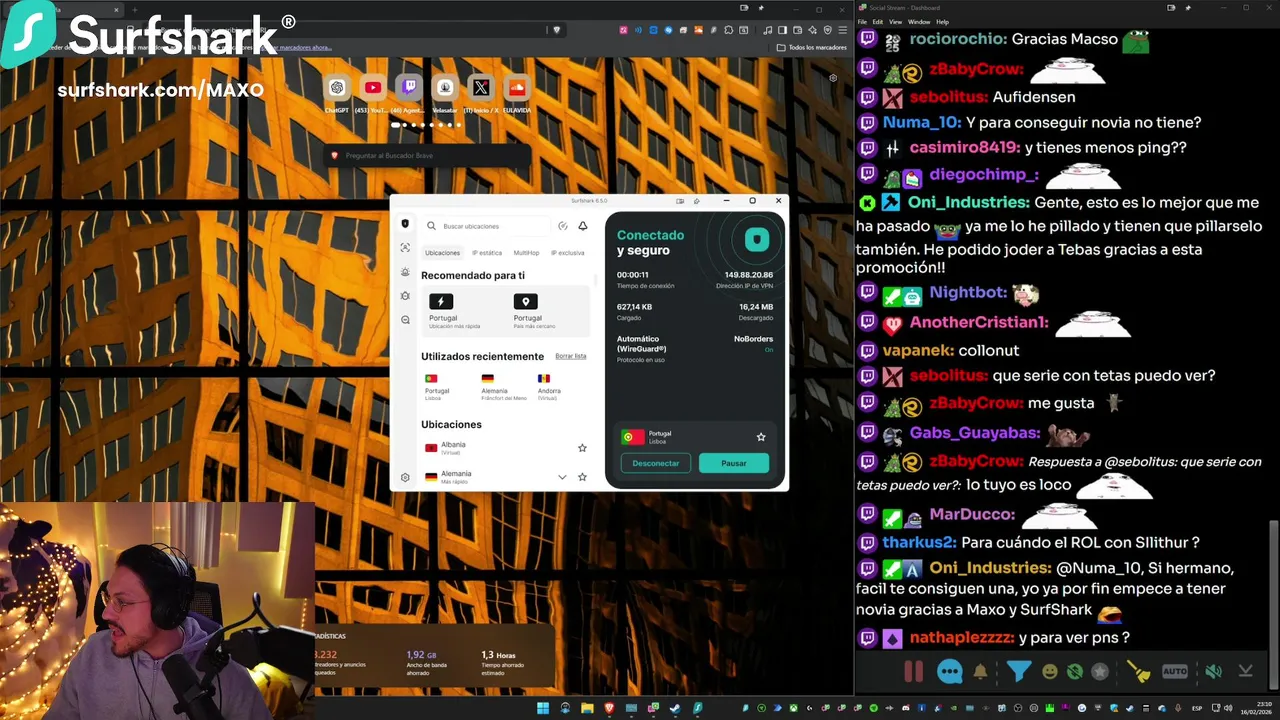Open Edit menu in Social Stream
The width and height of the screenshot is (1280, 720).
tap(877, 21)
